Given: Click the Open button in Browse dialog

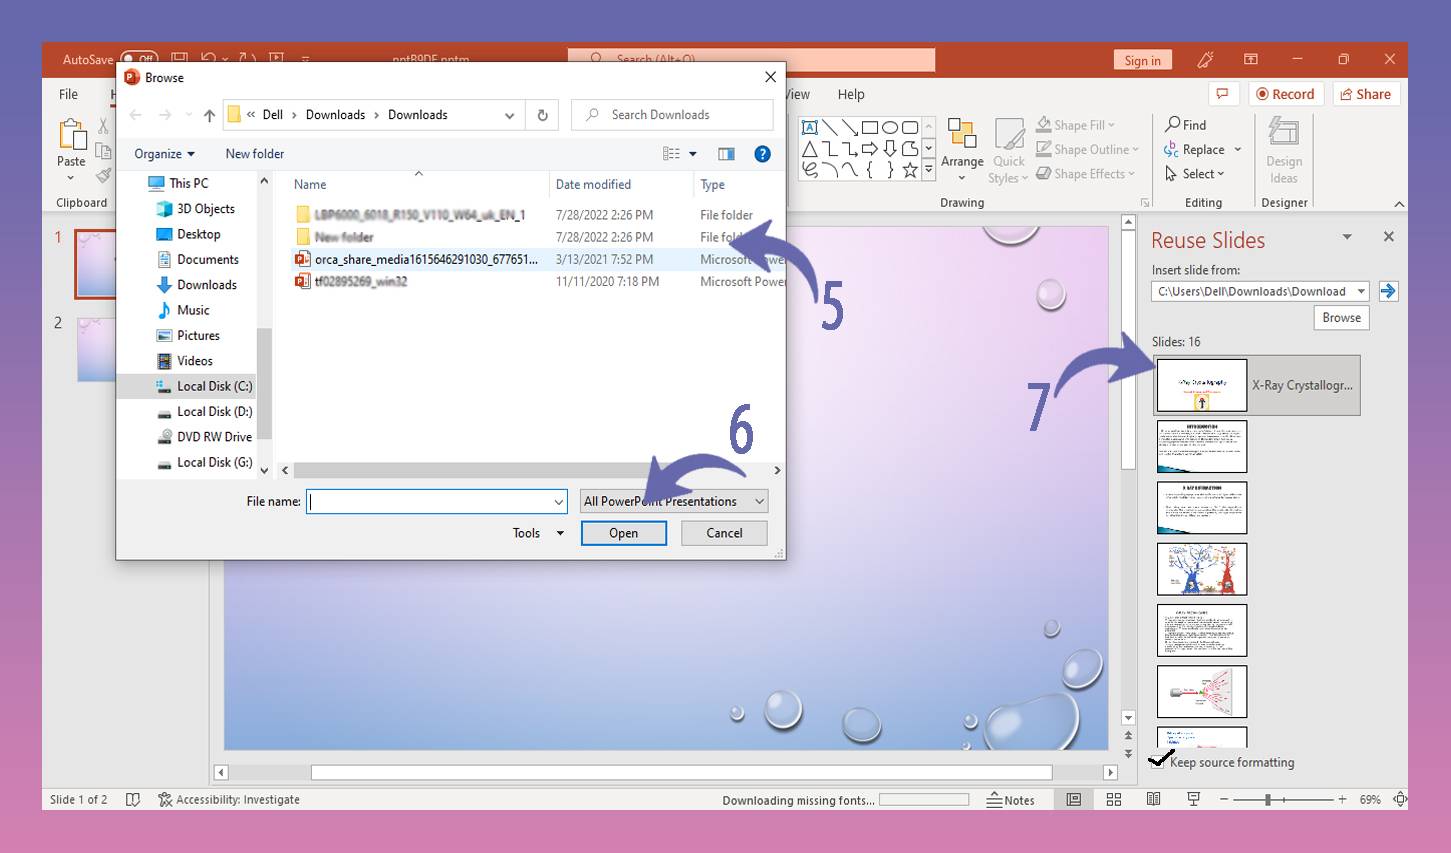Looking at the screenshot, I should click(623, 533).
